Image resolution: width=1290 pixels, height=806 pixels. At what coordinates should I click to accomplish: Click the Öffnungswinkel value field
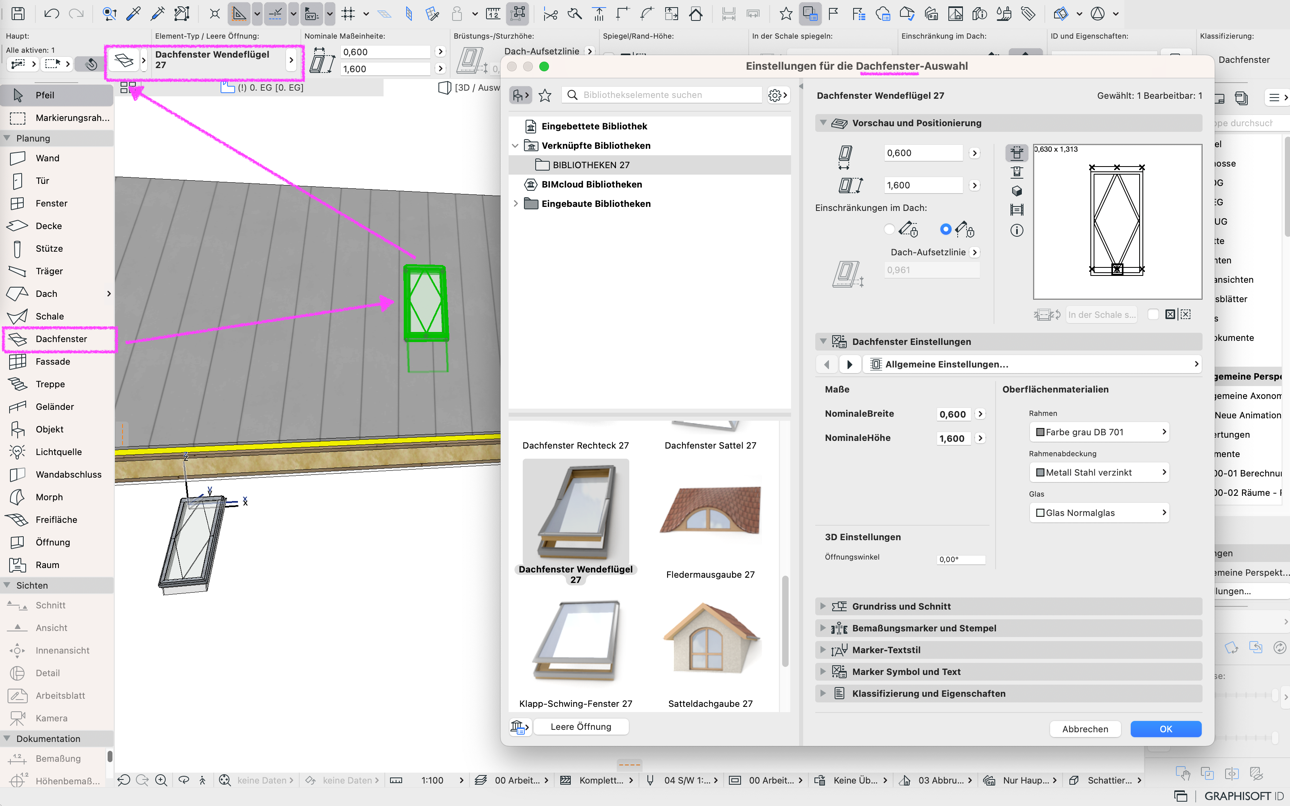pos(960,559)
